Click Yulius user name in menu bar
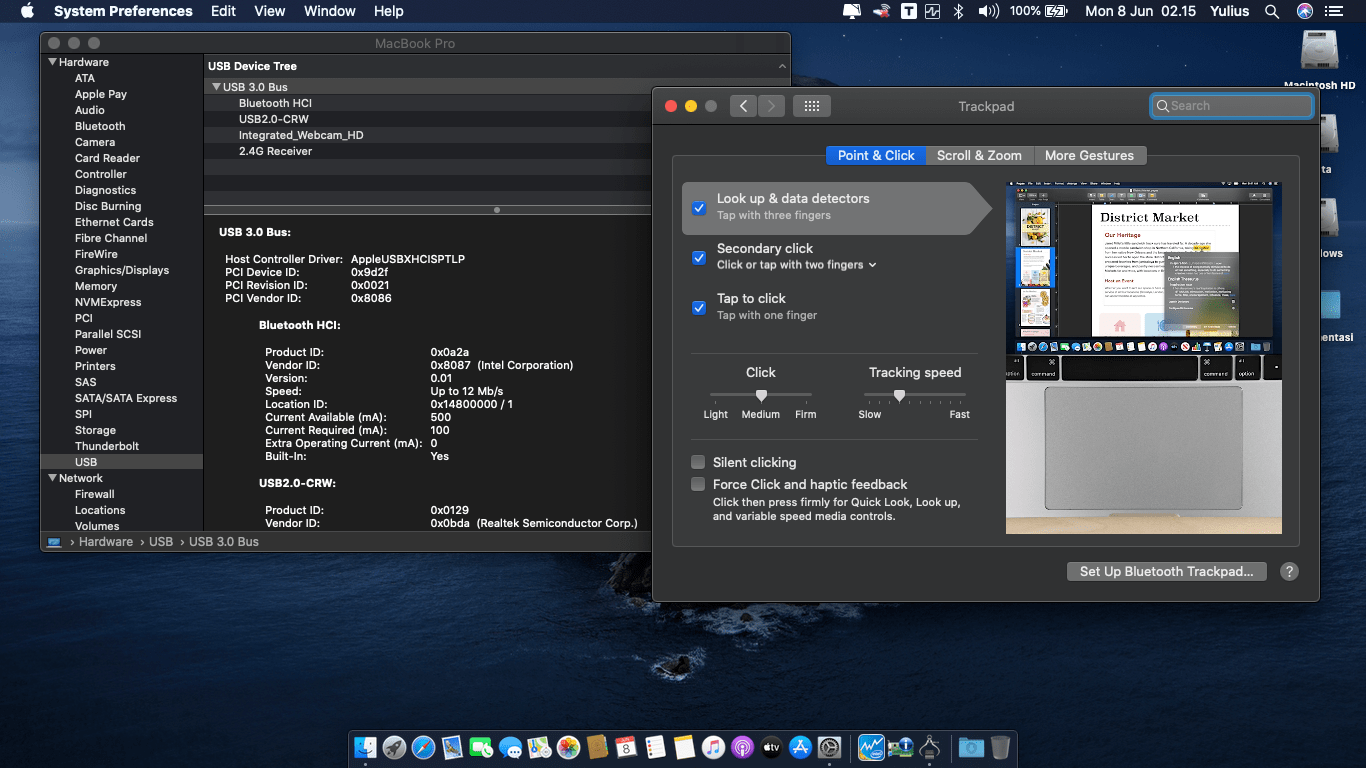Viewport: 1366px width, 768px height. point(1230,11)
